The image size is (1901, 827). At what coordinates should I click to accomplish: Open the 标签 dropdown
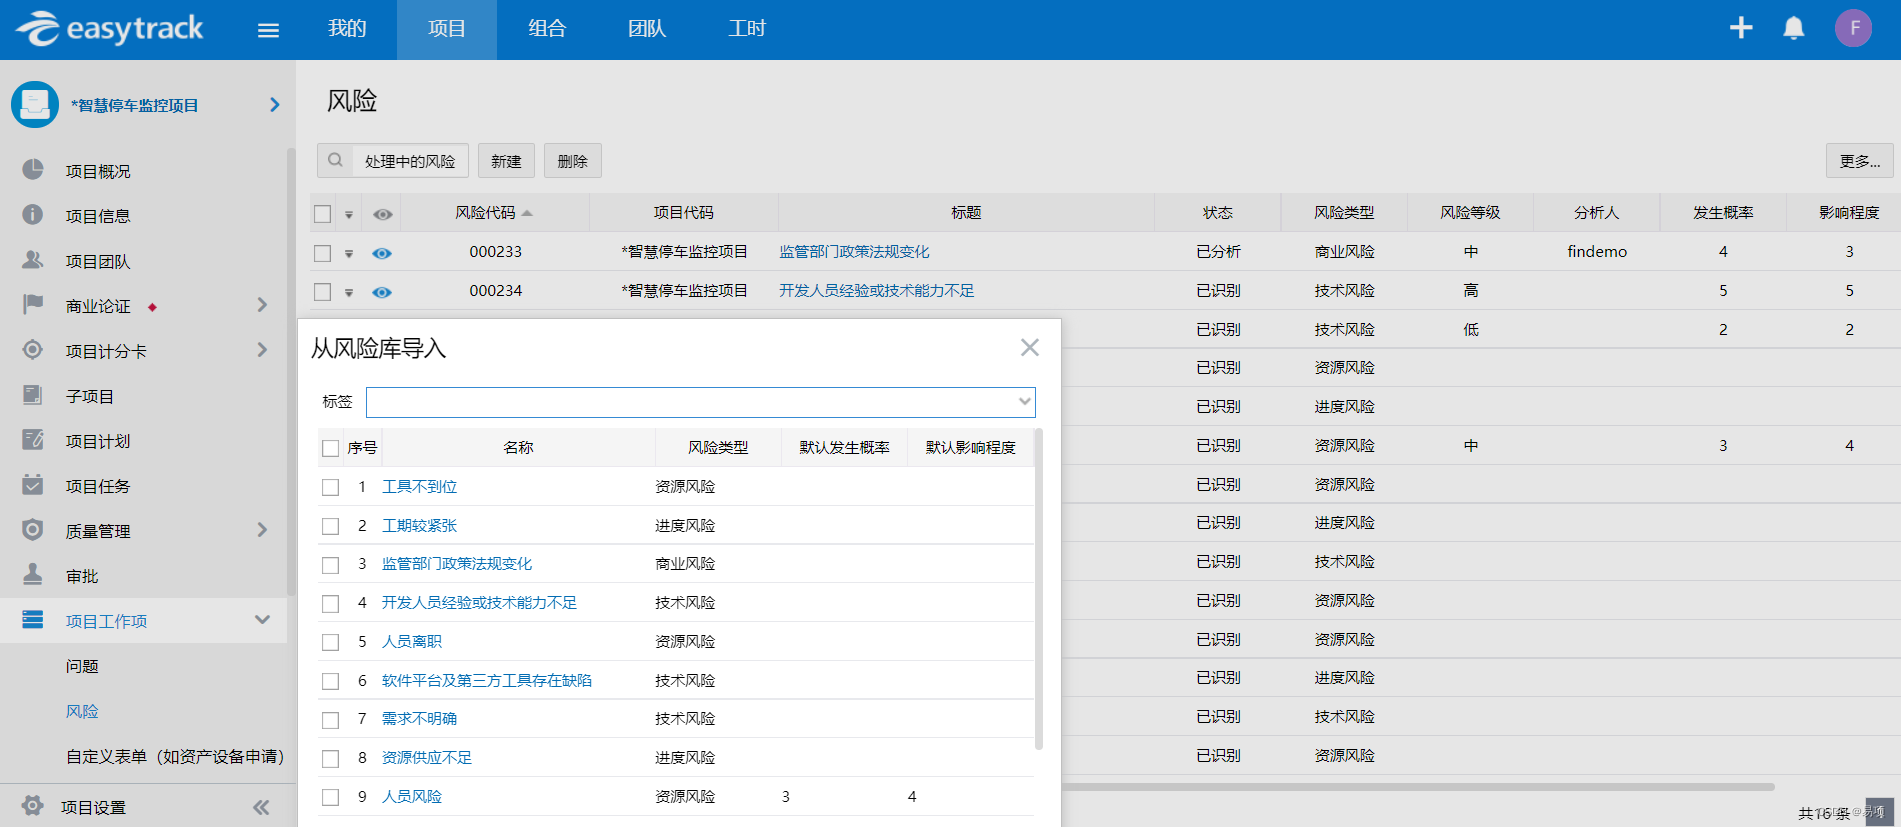click(701, 402)
